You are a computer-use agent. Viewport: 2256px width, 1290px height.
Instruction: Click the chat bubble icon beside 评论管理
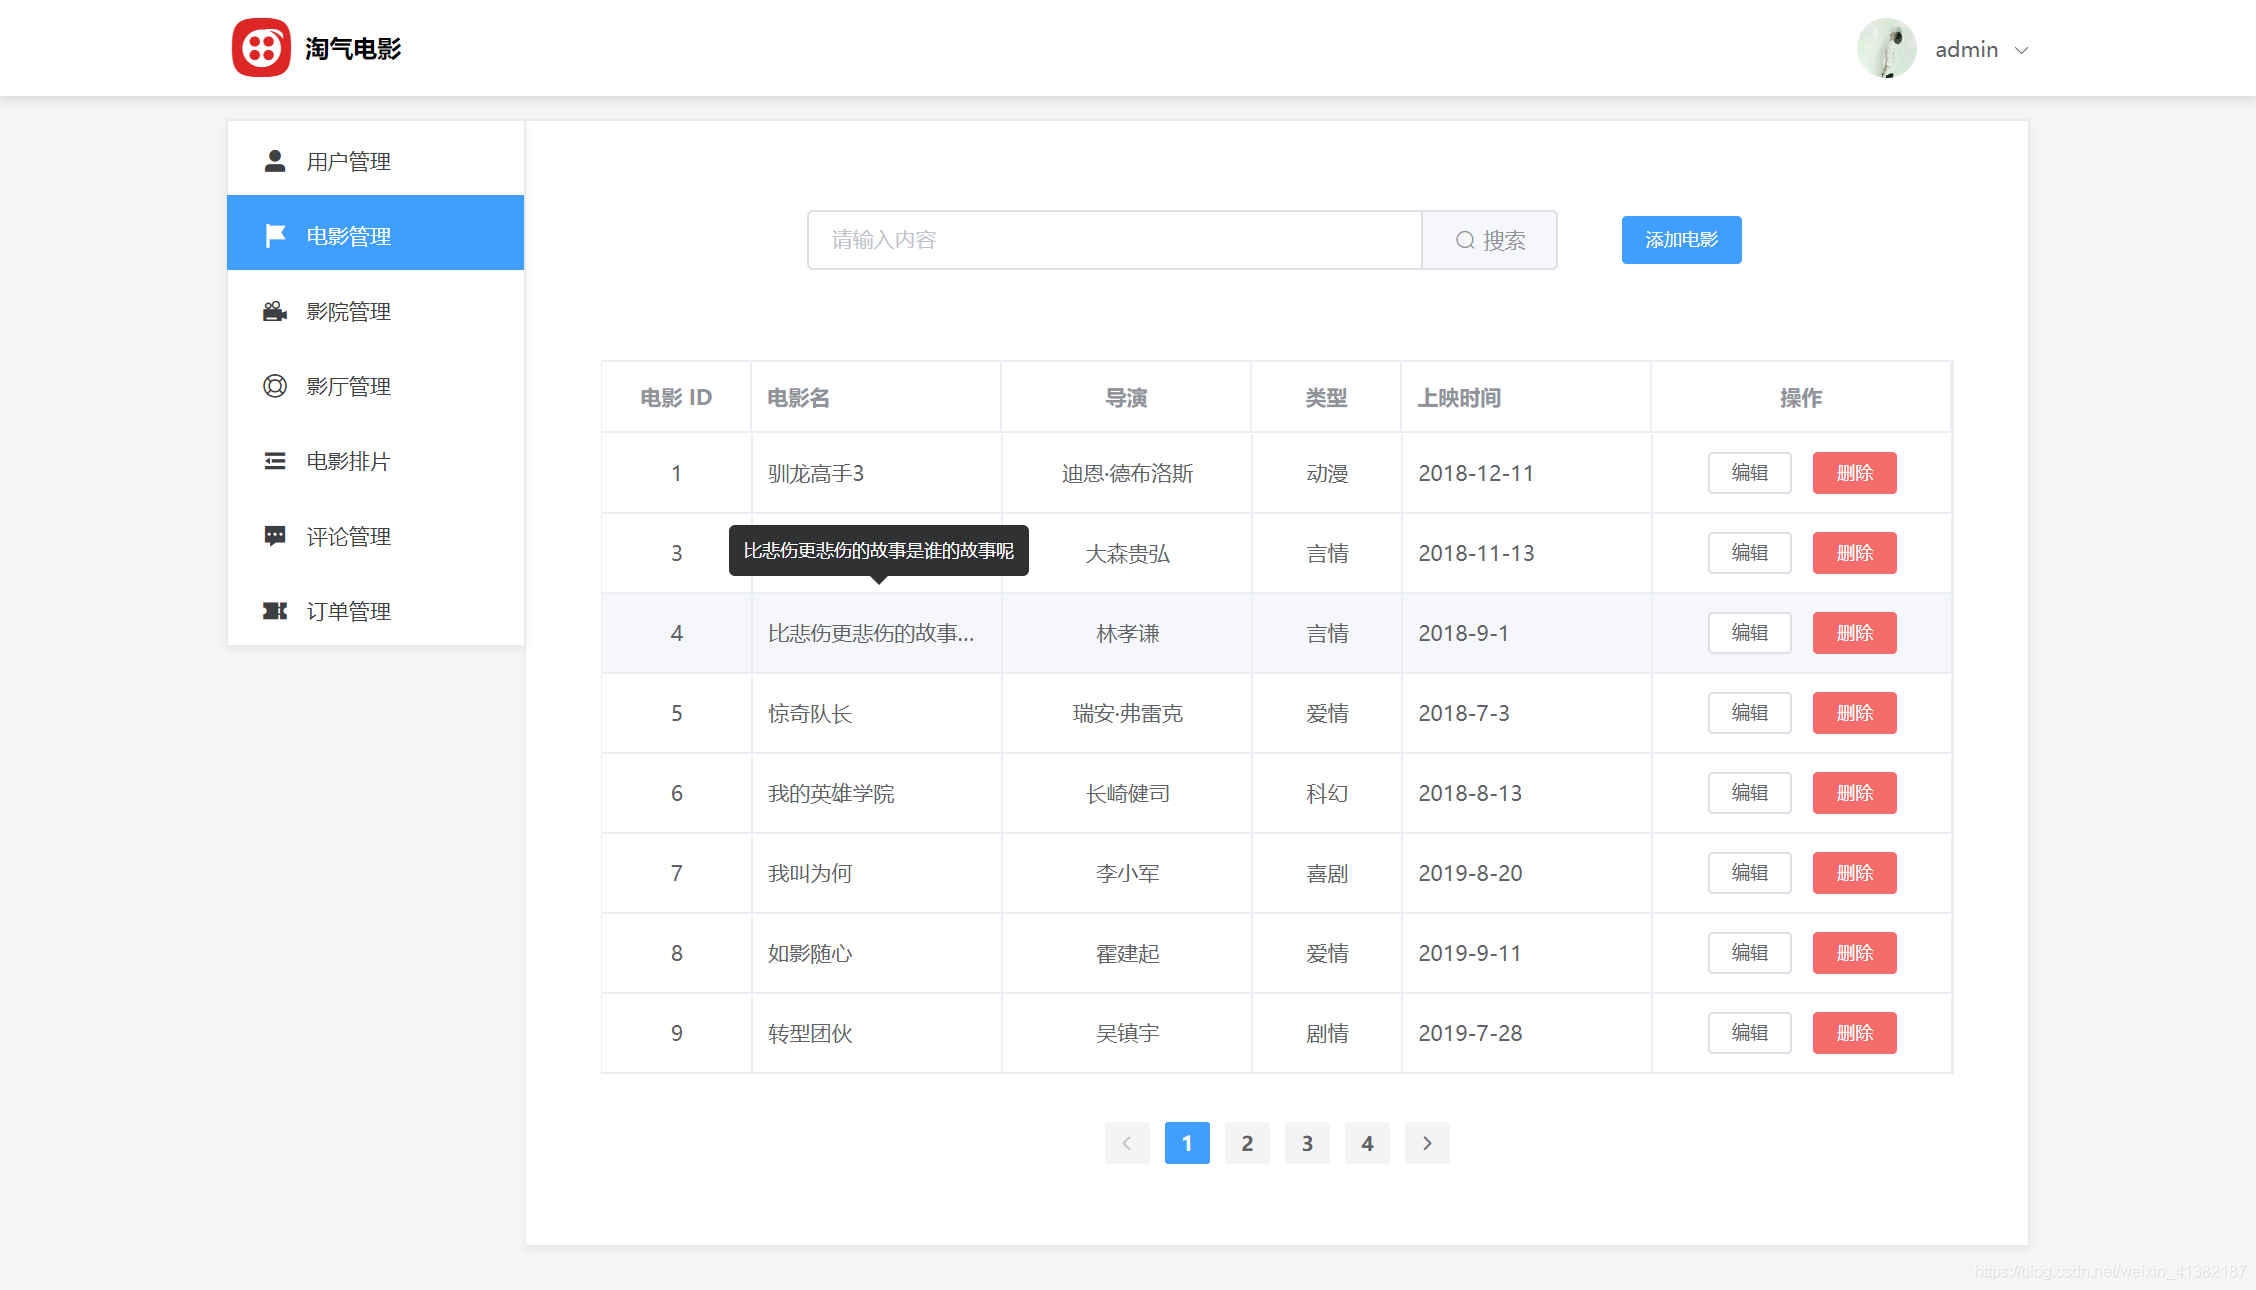(x=275, y=536)
